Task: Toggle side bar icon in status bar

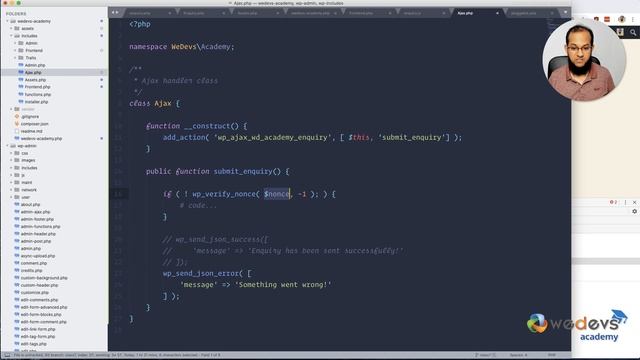Action: point(7,356)
